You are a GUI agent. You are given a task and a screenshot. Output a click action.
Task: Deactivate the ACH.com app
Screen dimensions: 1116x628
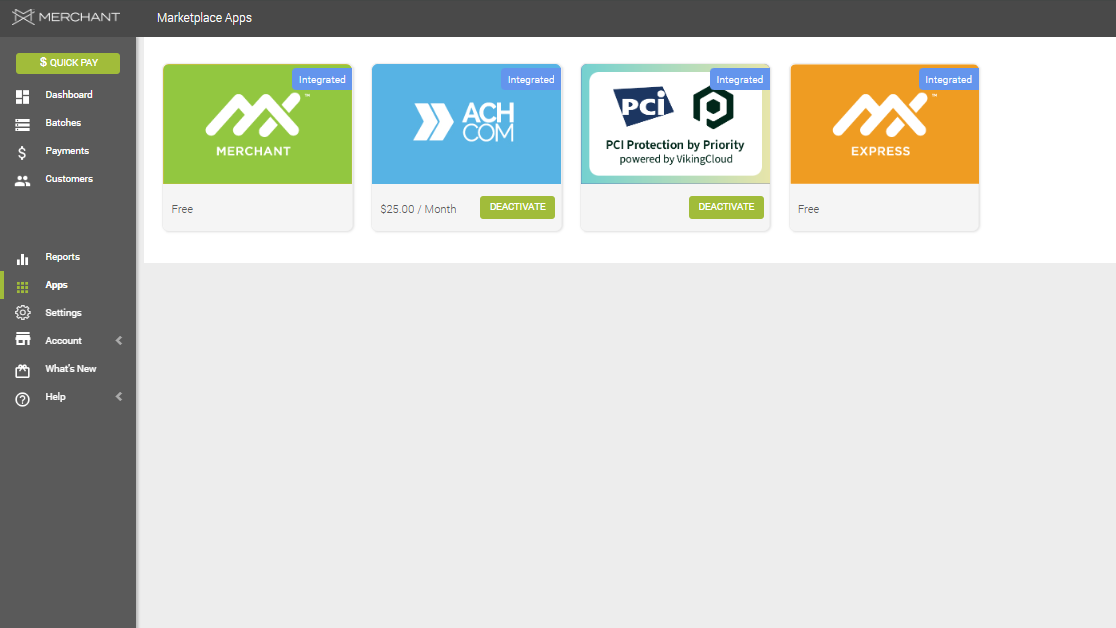517,207
